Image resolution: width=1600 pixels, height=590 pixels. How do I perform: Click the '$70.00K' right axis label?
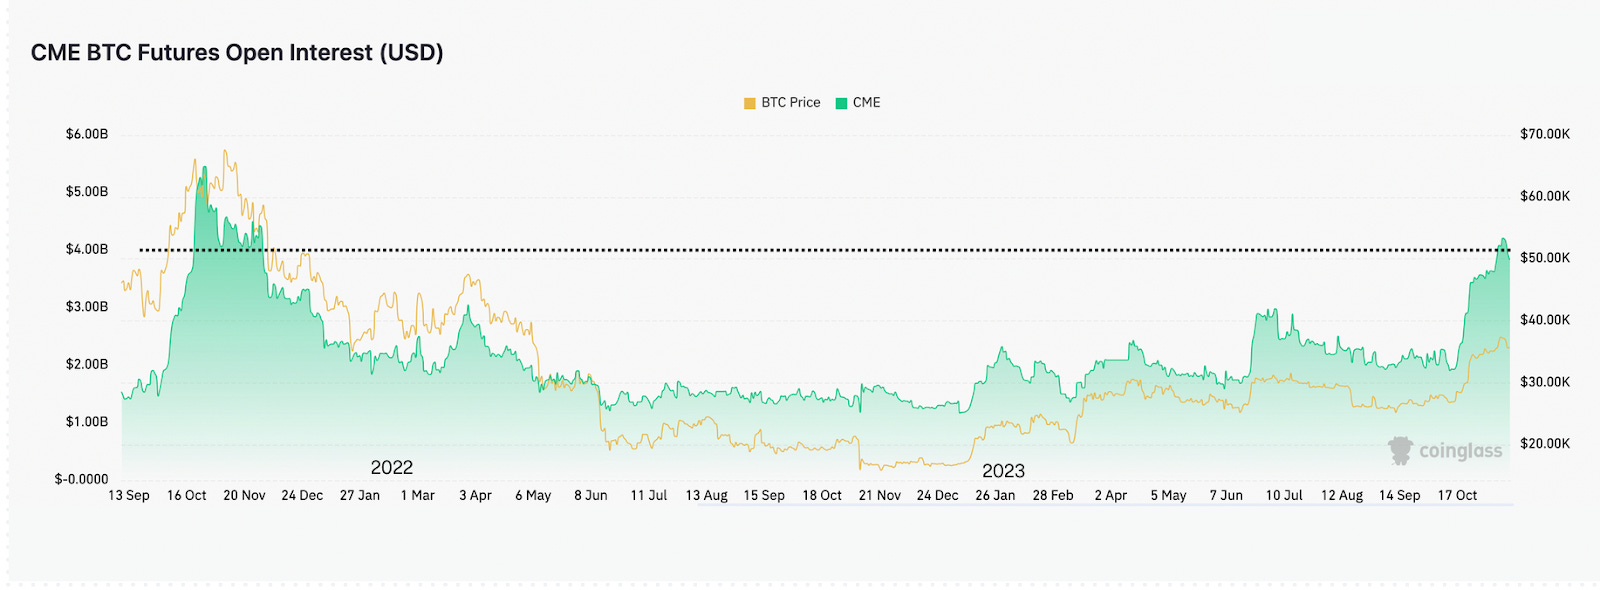[1545, 134]
